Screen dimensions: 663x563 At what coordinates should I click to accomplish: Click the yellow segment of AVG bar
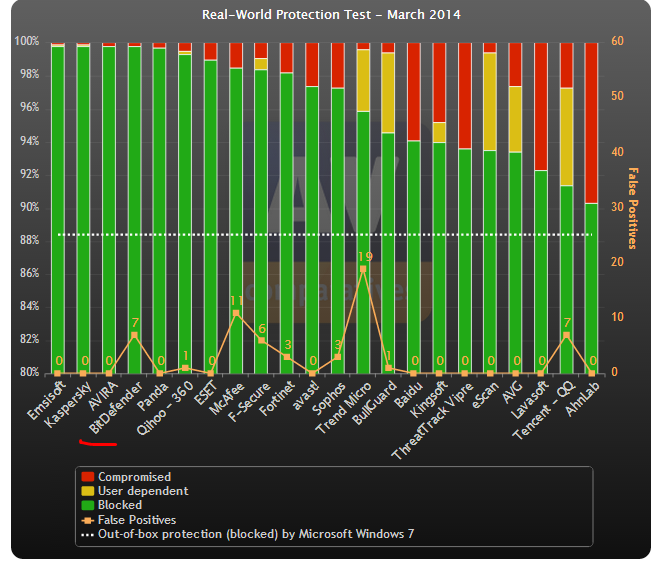(x=515, y=119)
